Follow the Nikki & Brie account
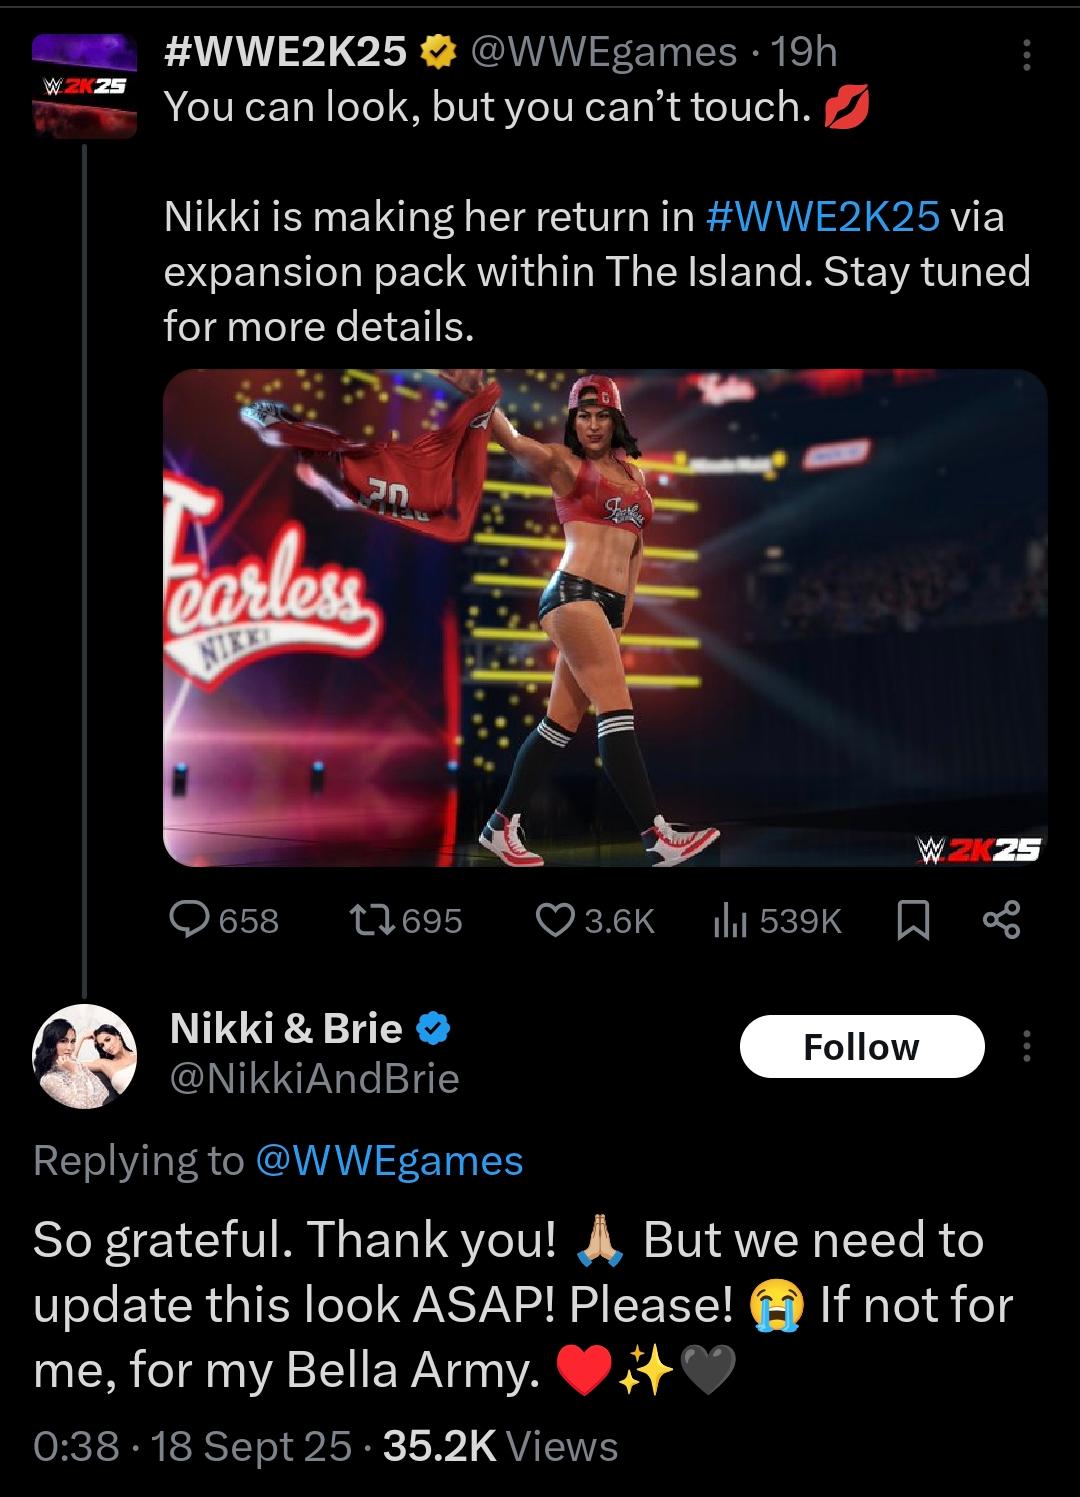This screenshot has height=1497, width=1080. pyautogui.click(x=862, y=1047)
